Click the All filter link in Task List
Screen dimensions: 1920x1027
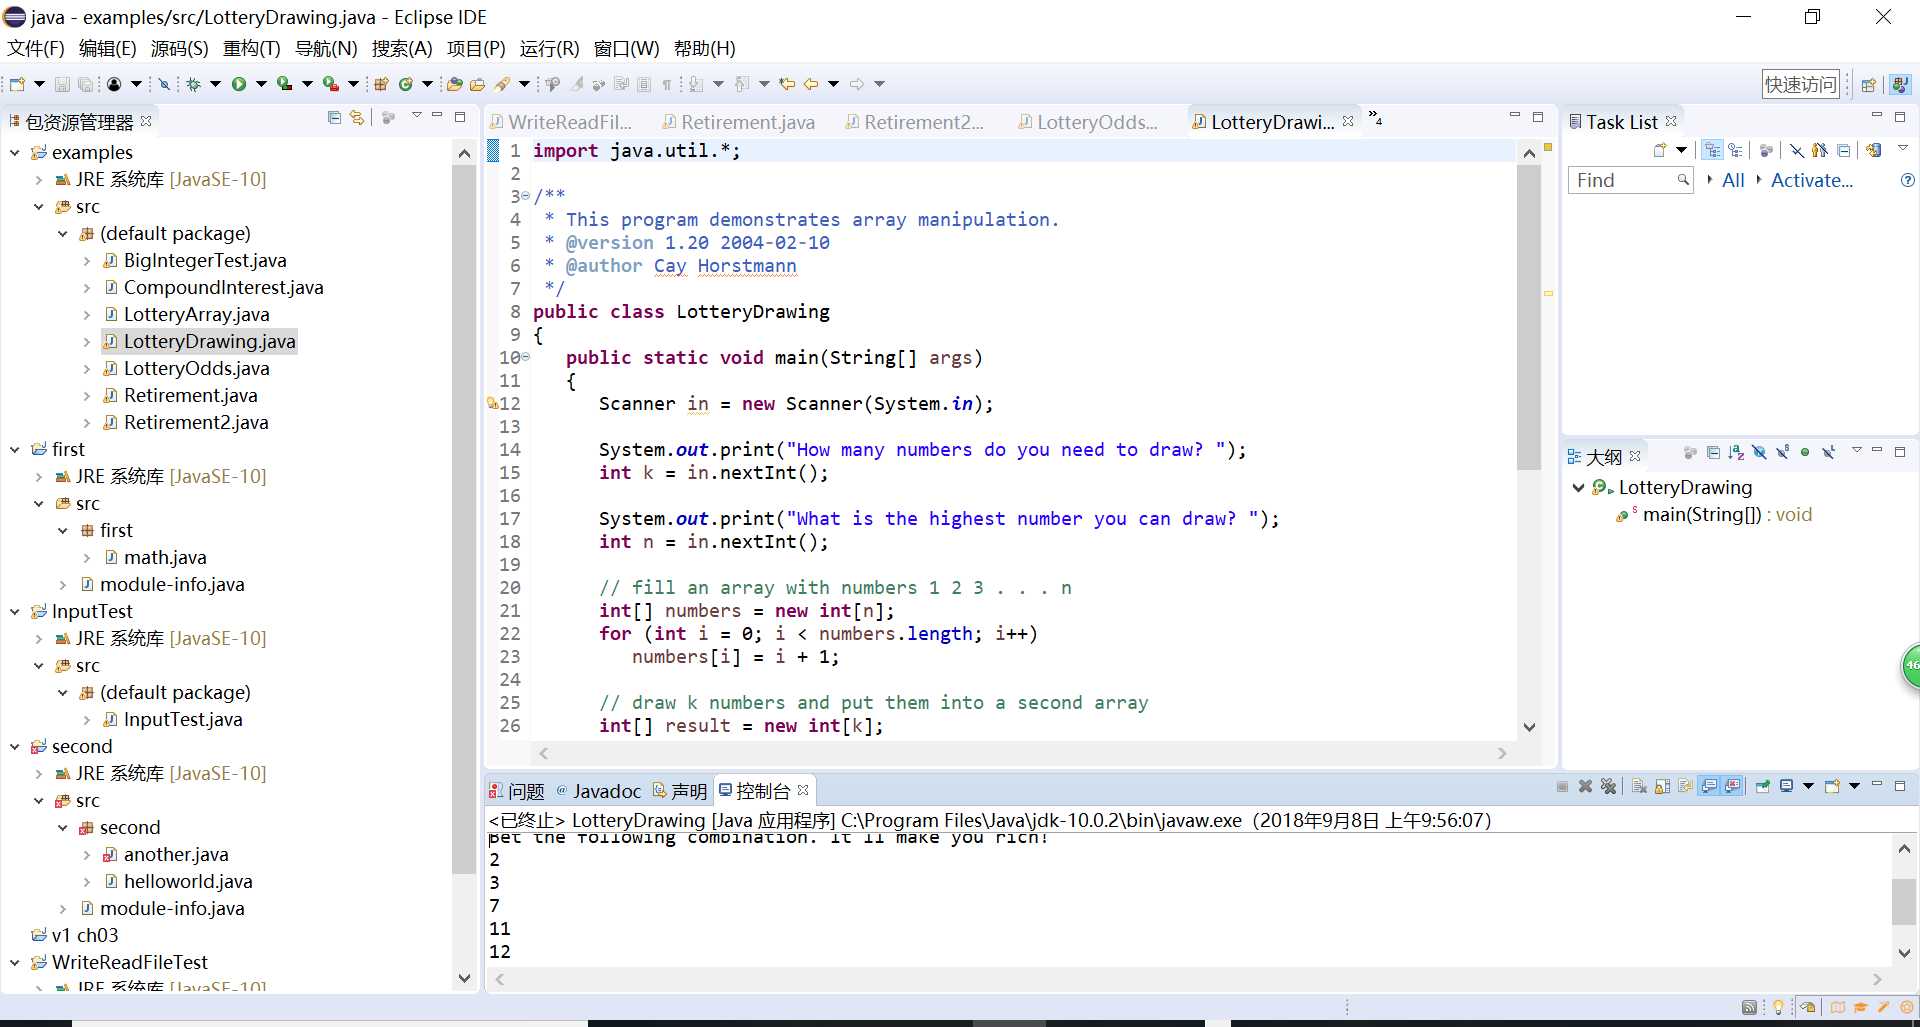[x=1733, y=180]
